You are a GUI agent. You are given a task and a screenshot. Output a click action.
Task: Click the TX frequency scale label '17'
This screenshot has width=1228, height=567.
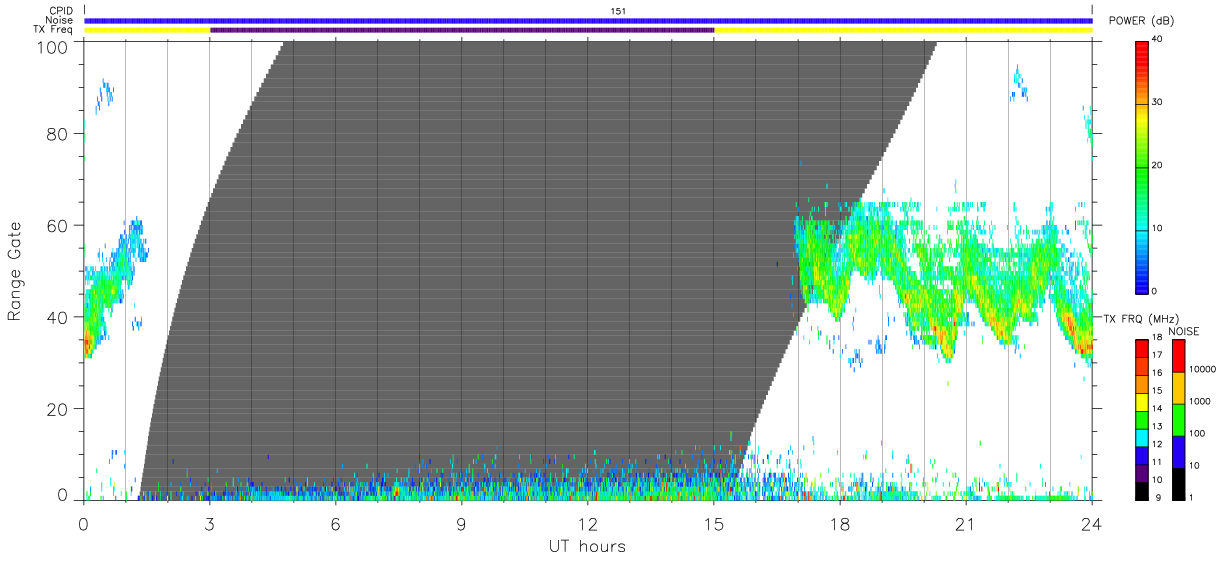[1156, 355]
